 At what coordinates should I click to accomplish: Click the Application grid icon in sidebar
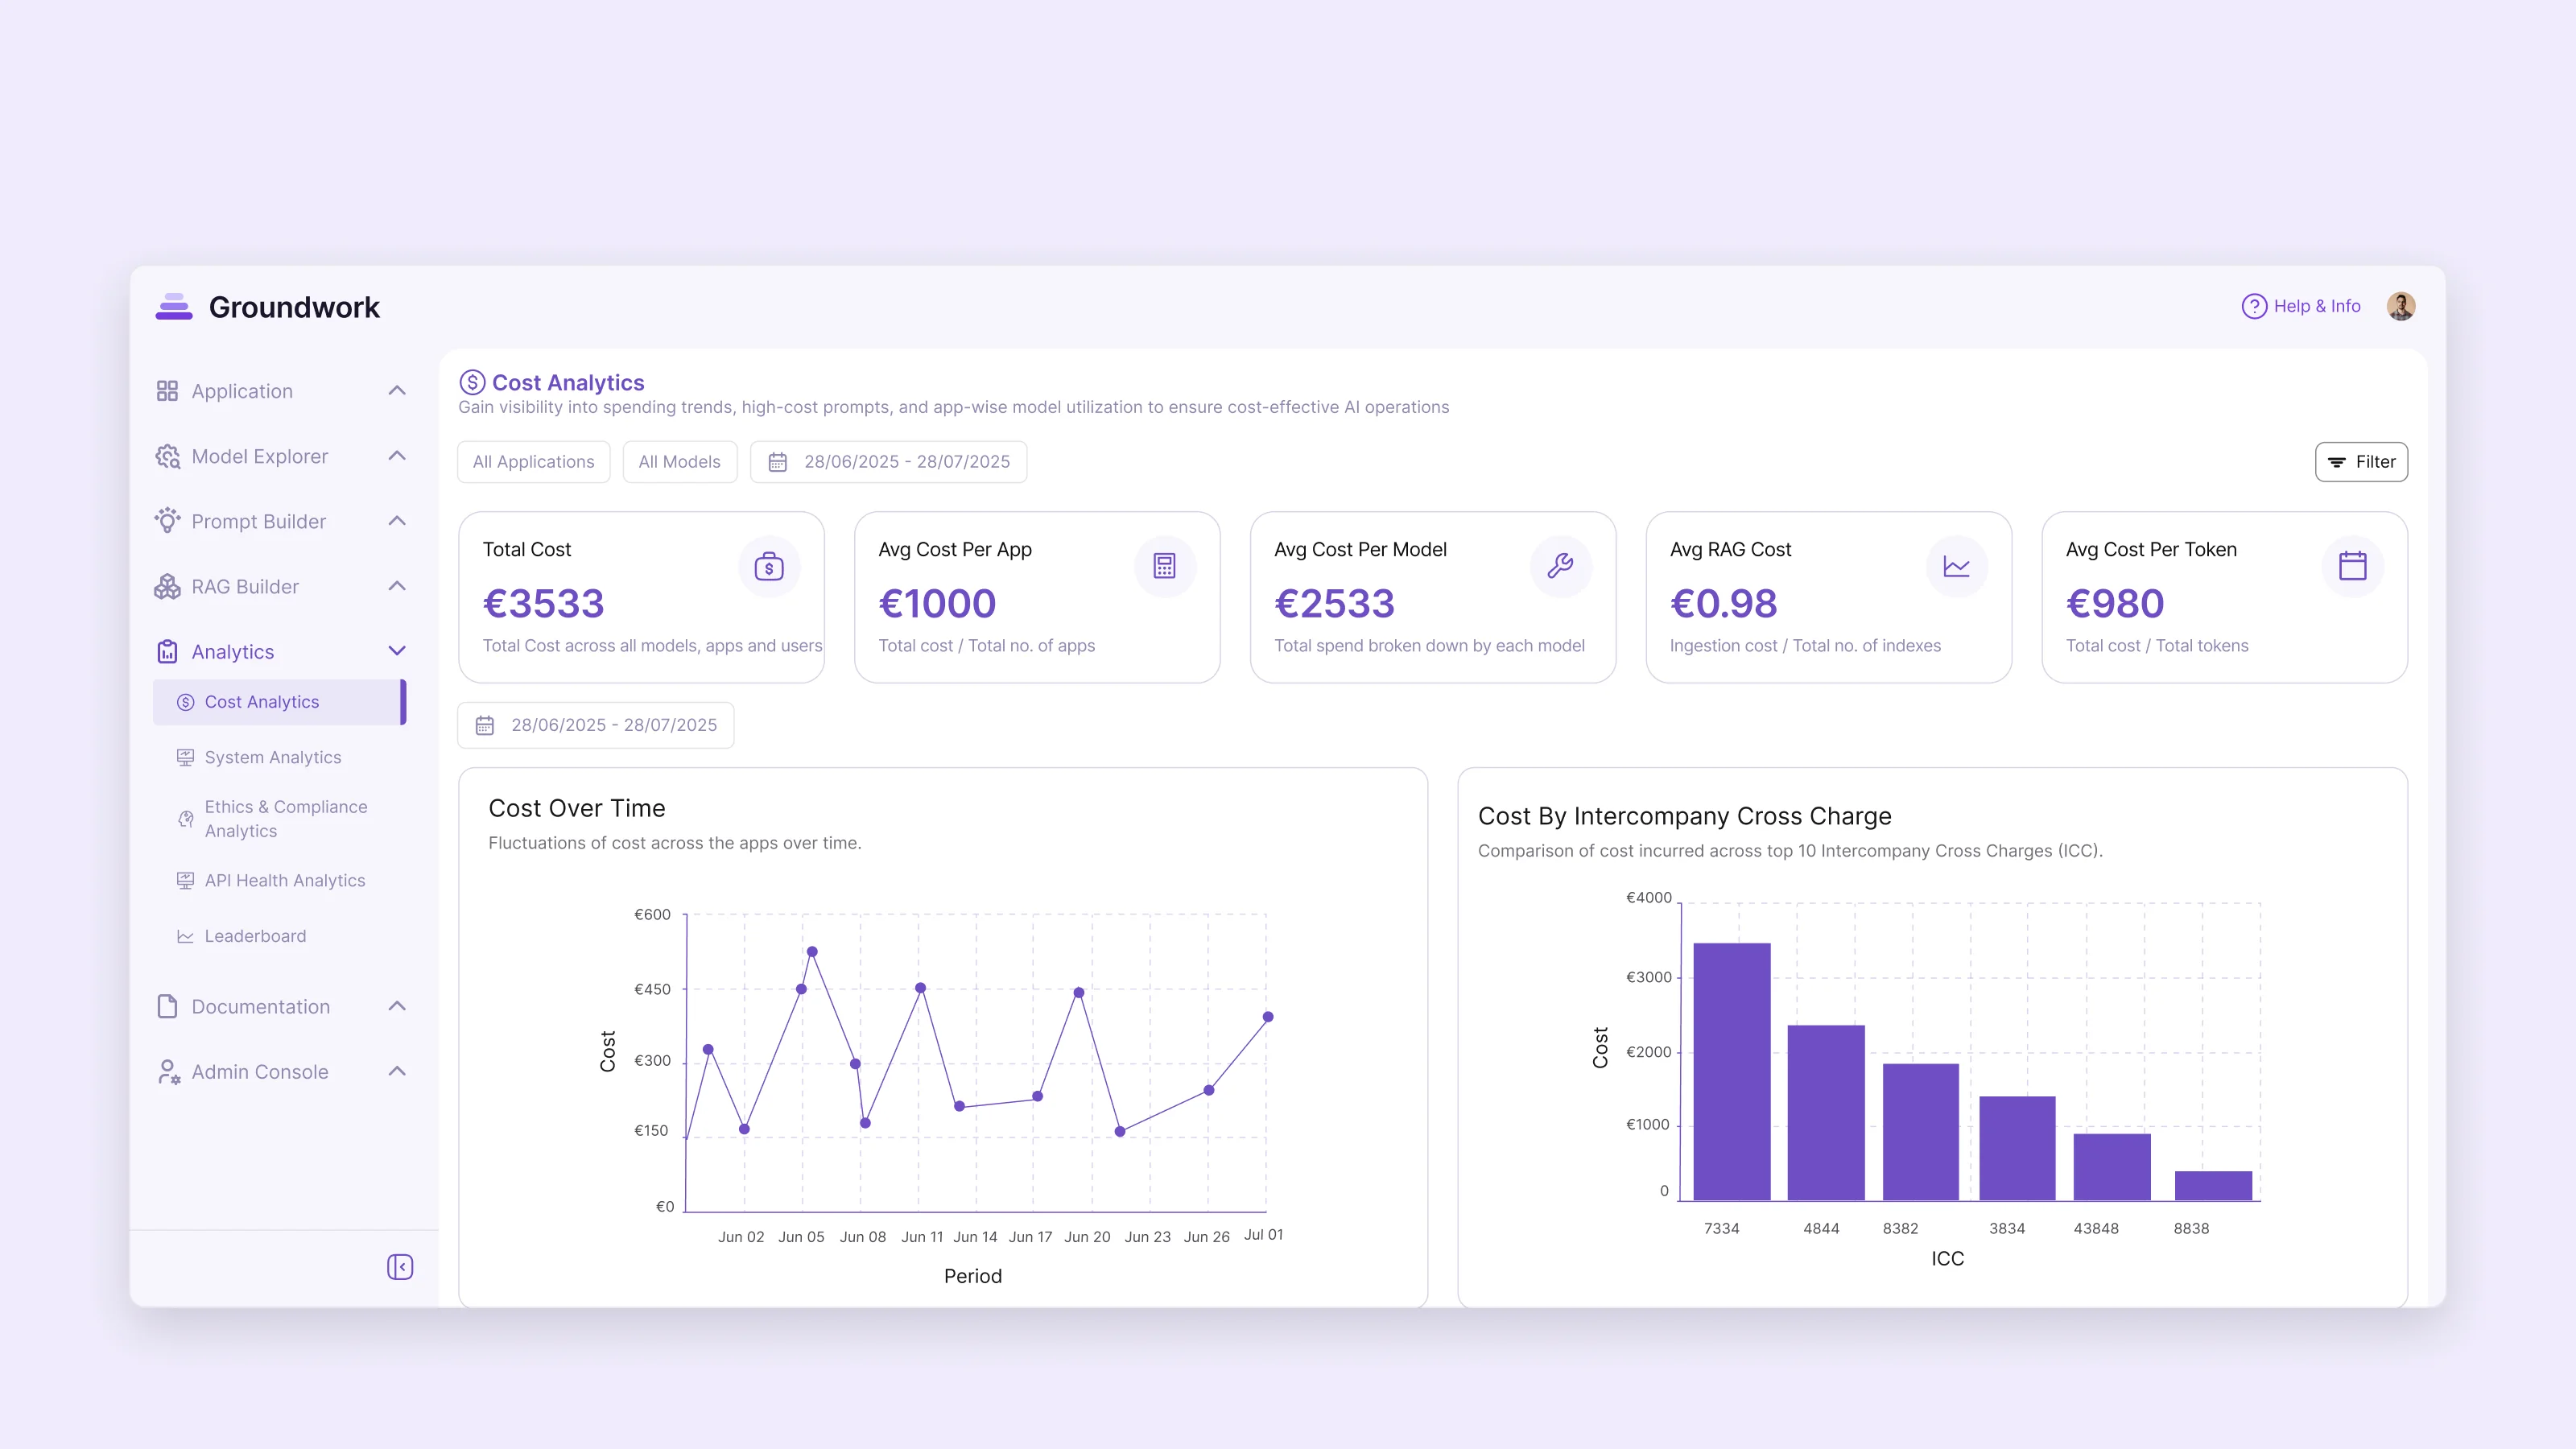[x=167, y=391]
